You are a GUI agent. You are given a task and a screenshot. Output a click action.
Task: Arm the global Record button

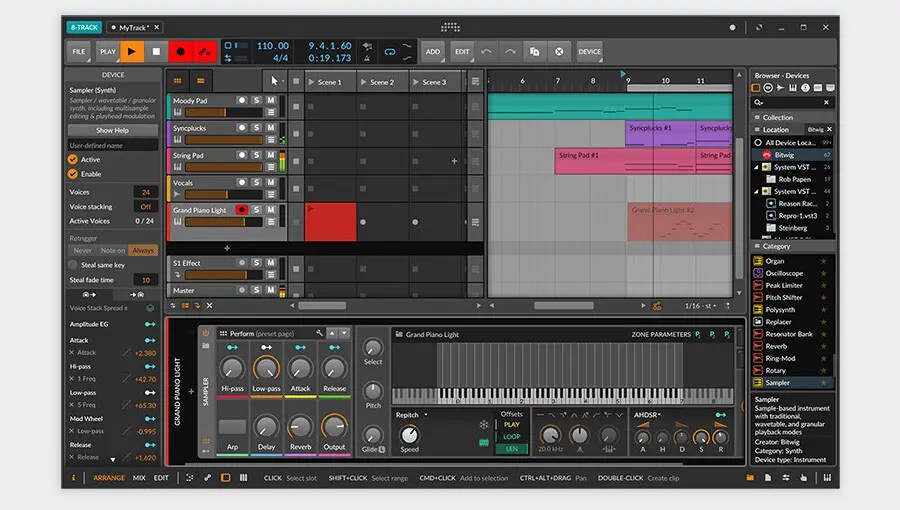181,52
